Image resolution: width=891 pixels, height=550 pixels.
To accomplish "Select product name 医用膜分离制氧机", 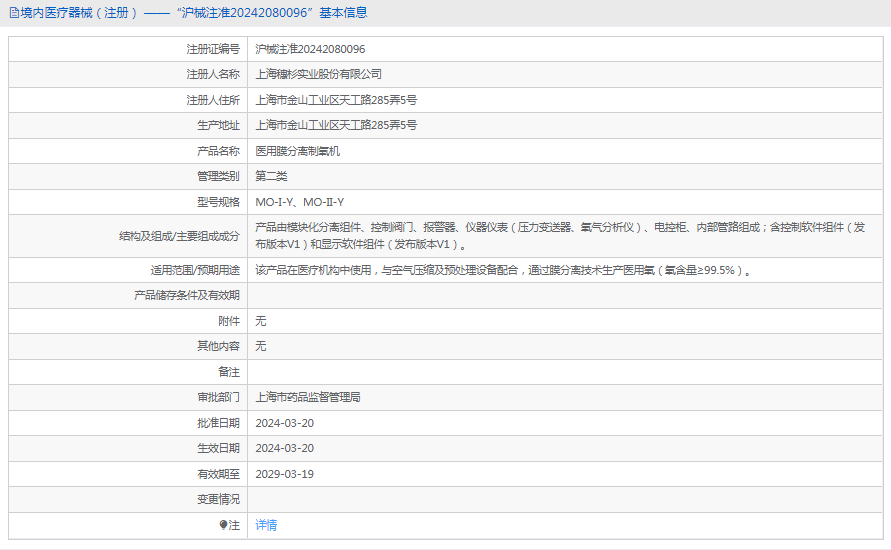I will (297, 151).
